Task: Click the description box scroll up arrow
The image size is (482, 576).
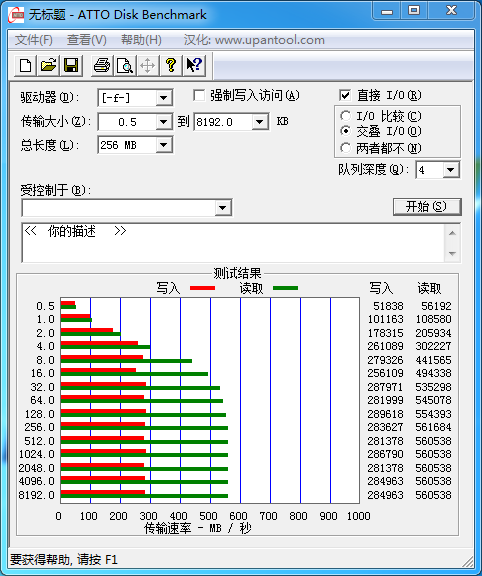Action: pos(452,233)
